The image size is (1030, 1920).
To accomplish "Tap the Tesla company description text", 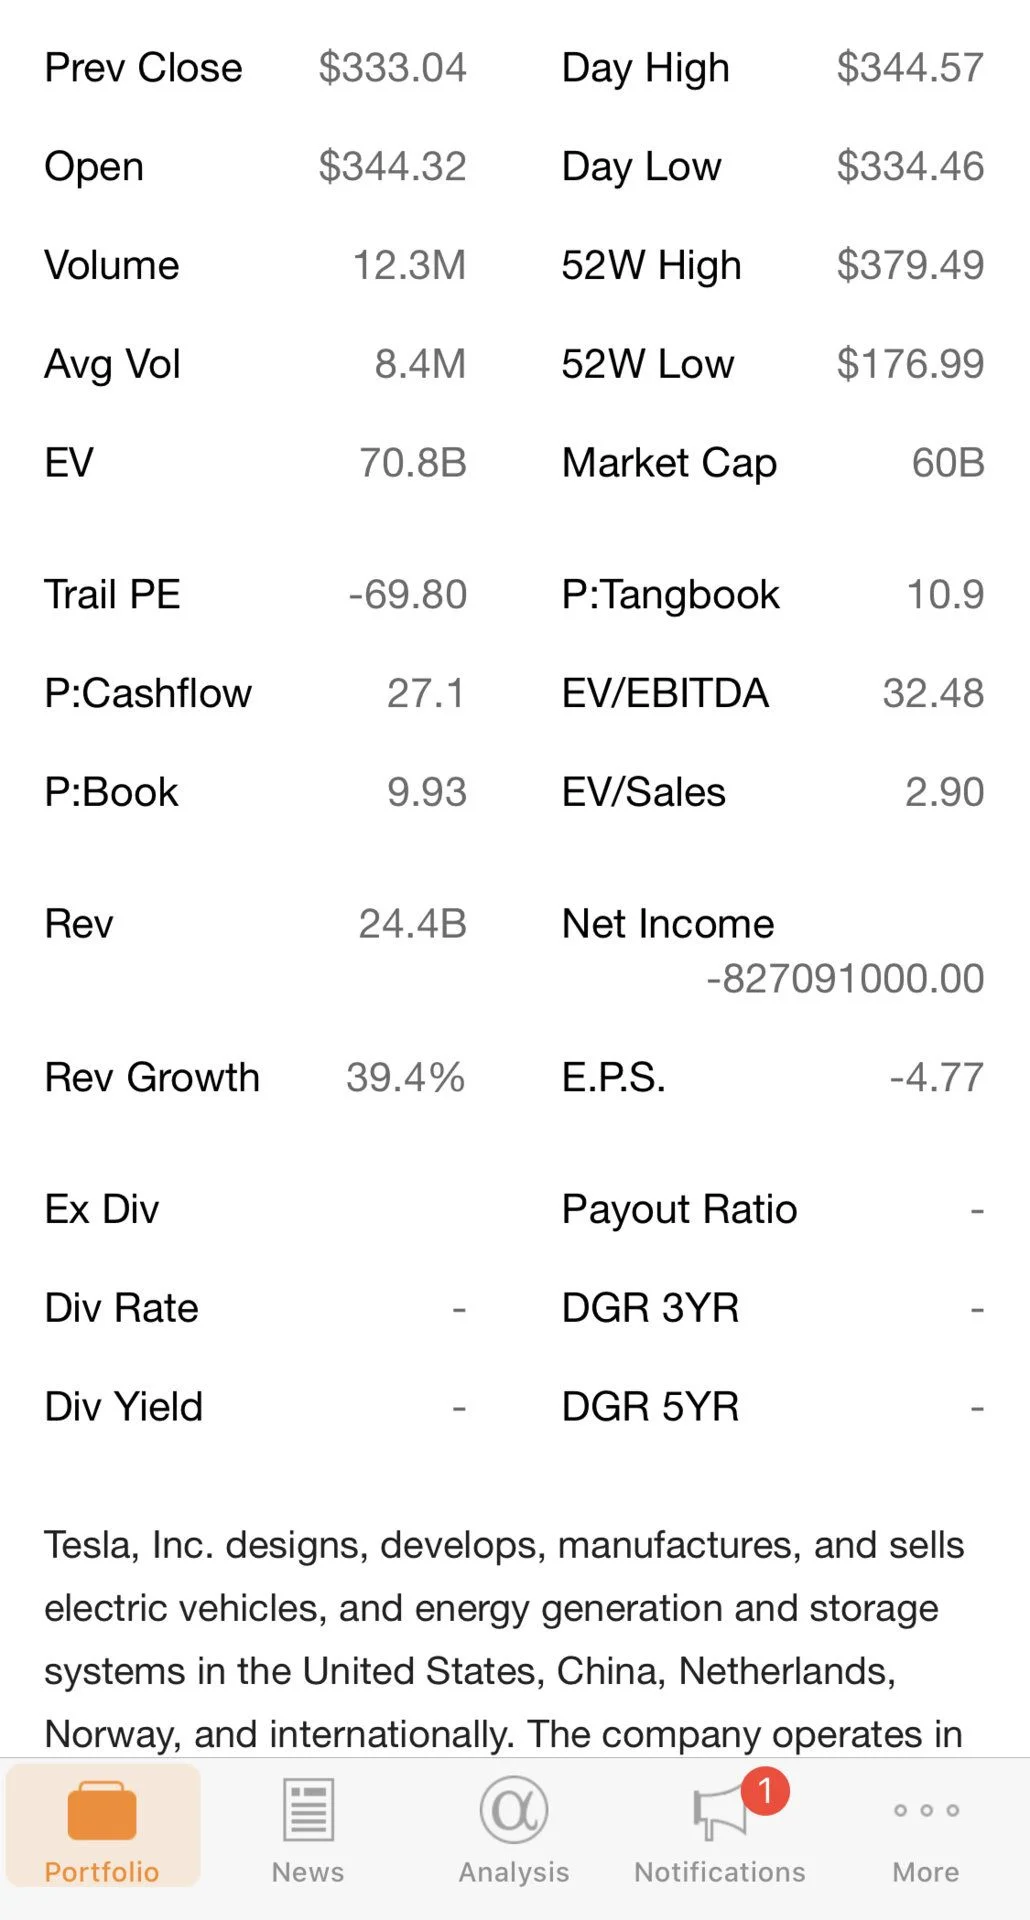I will coord(504,1639).
